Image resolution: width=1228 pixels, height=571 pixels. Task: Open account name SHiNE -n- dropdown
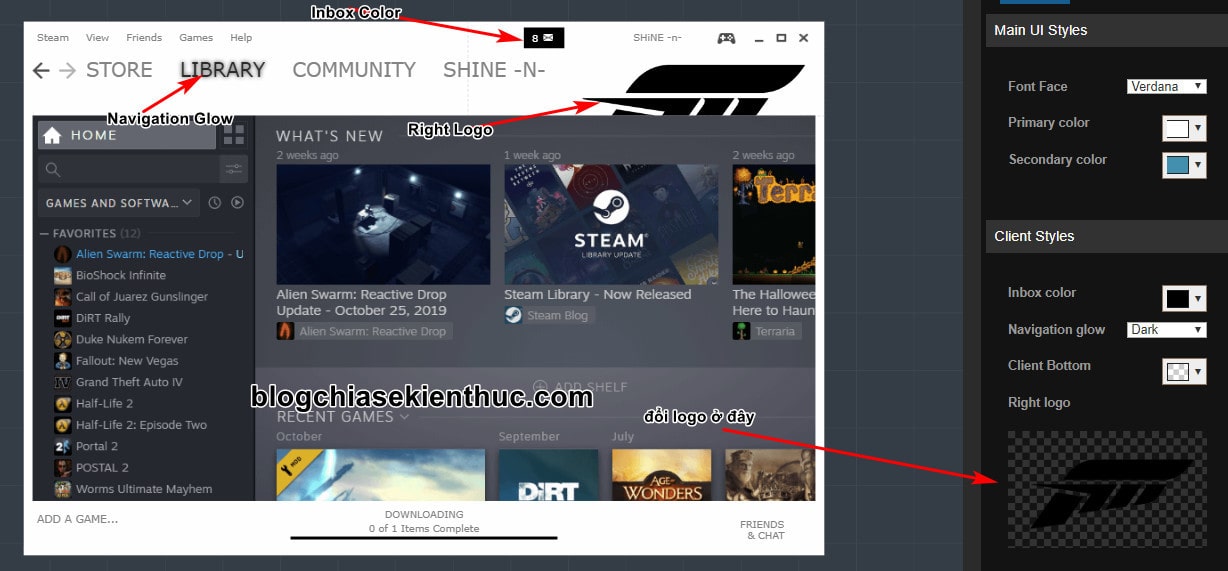[657, 38]
